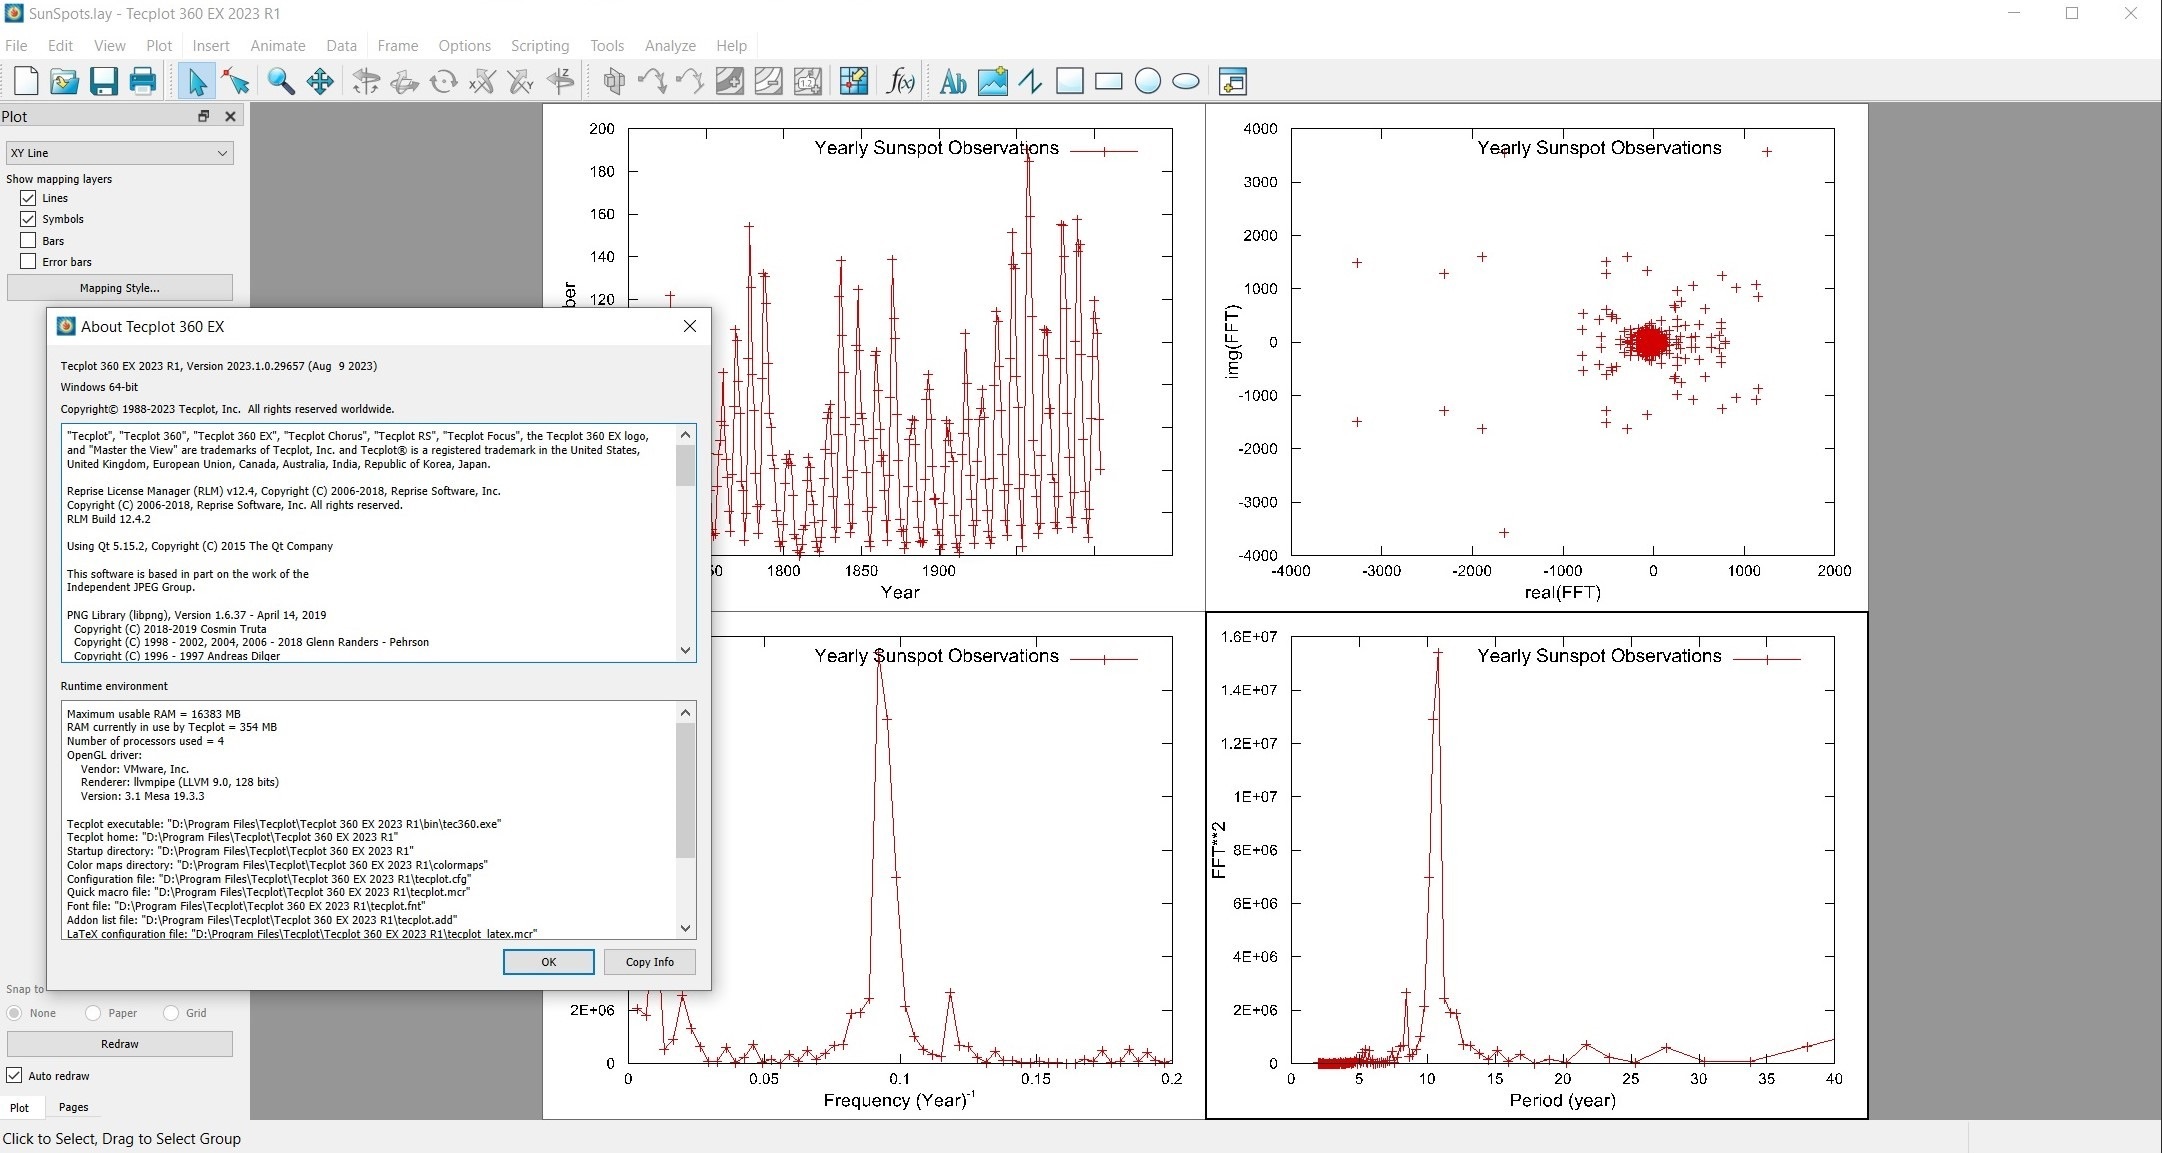Select the Circle drawing tool
Viewport: 2162px width, 1153px height.
point(1147,81)
